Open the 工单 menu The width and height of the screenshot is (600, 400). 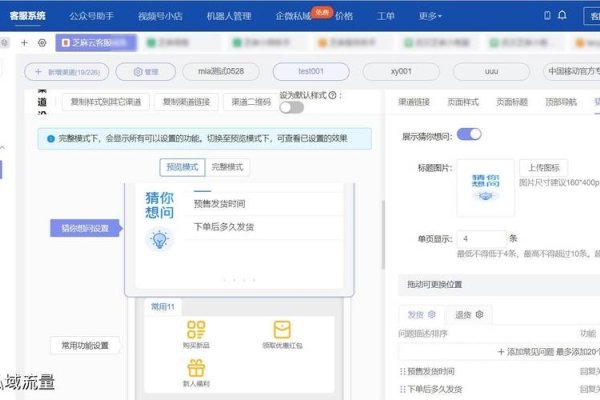point(386,16)
